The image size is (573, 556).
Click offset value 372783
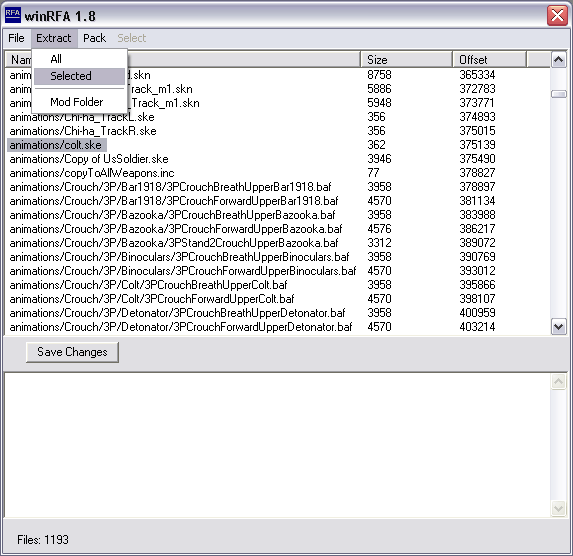(x=477, y=89)
